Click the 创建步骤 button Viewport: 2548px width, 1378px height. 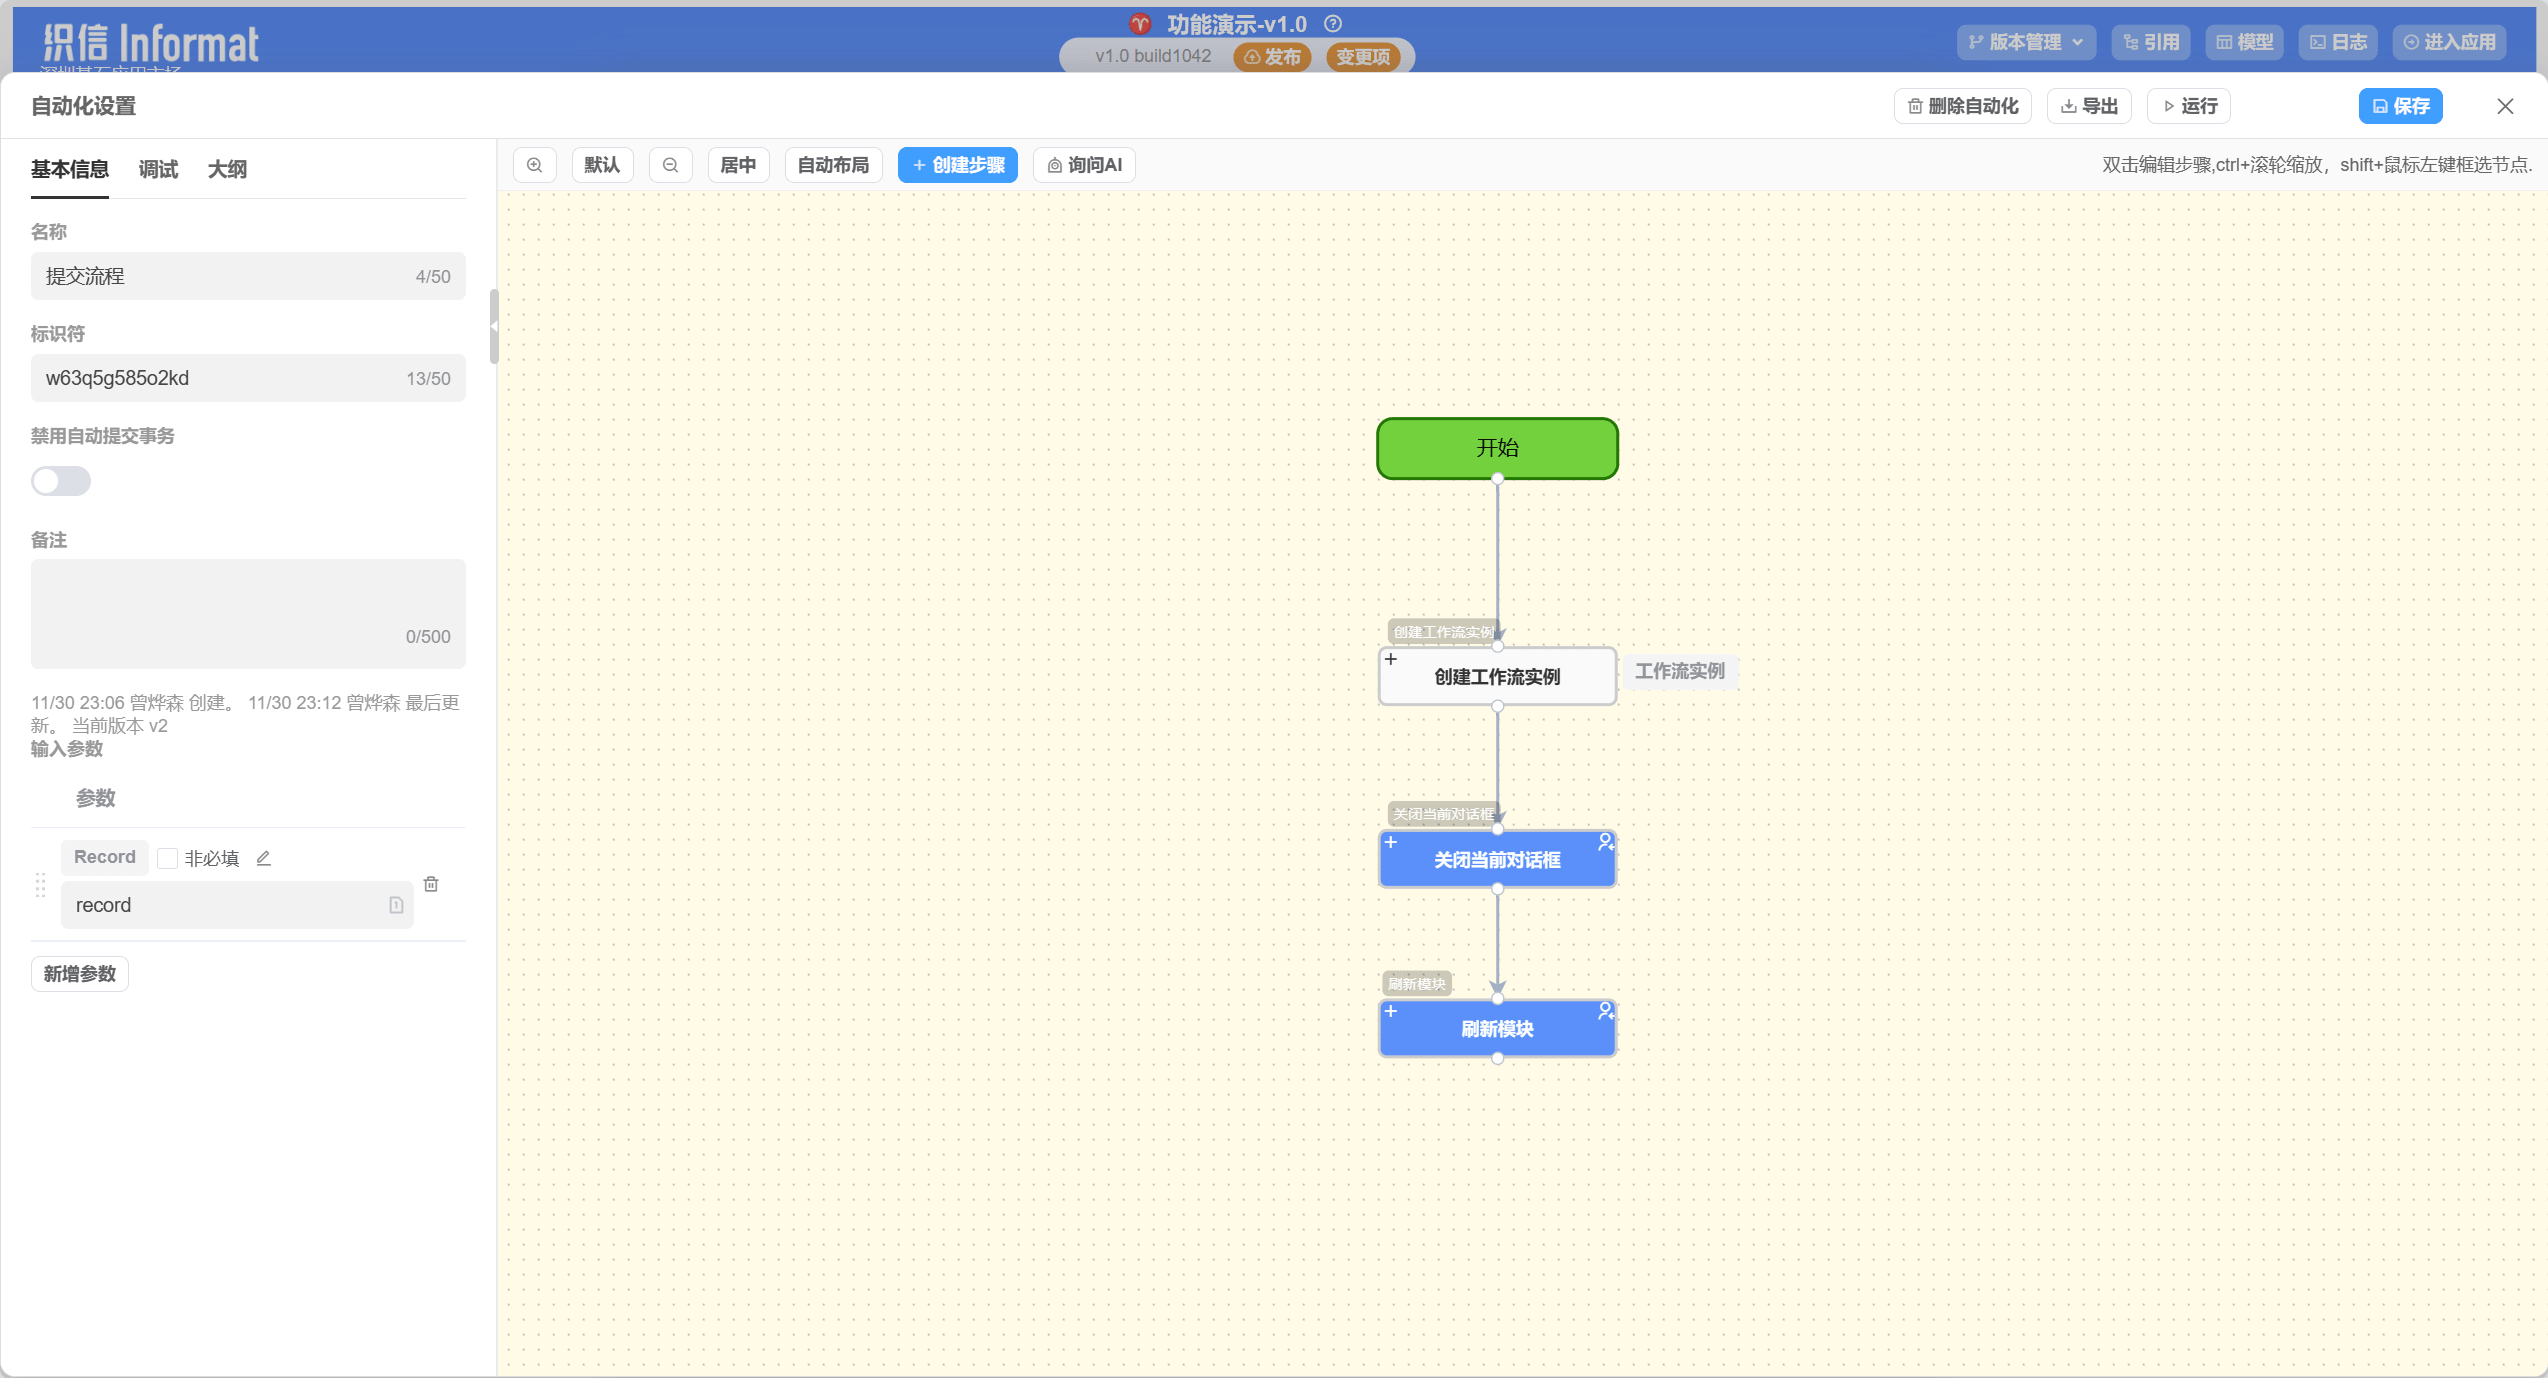pos(957,165)
